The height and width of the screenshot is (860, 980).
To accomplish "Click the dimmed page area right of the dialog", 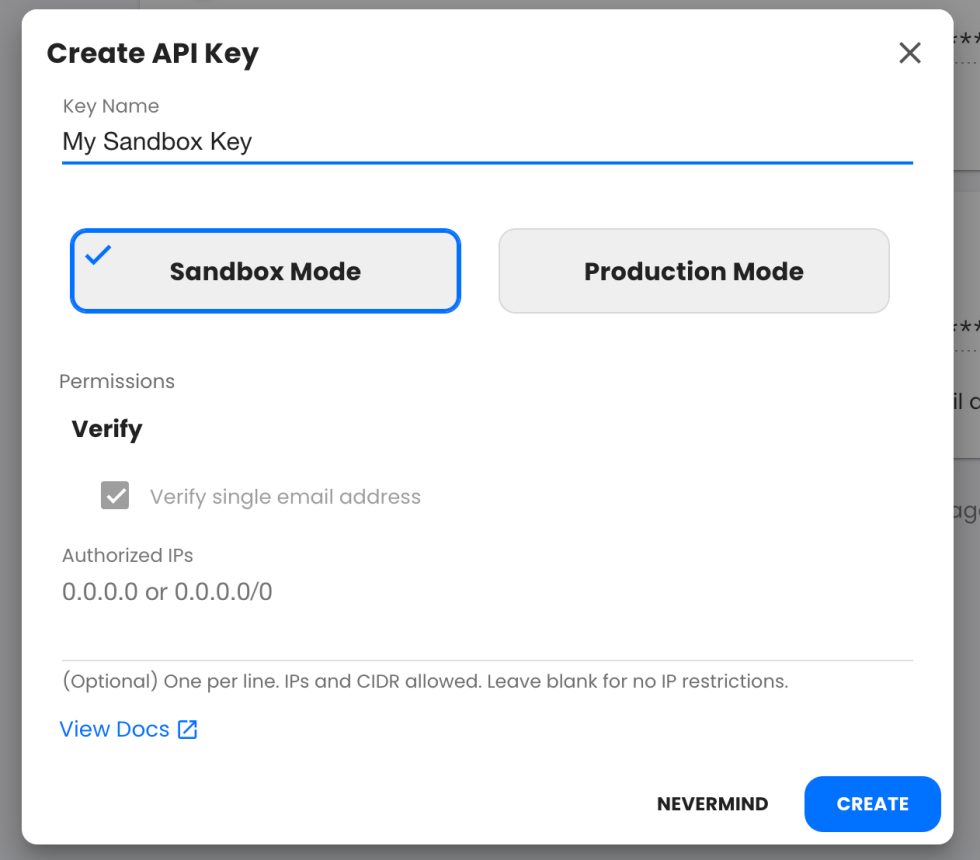I will (x=966, y=600).
